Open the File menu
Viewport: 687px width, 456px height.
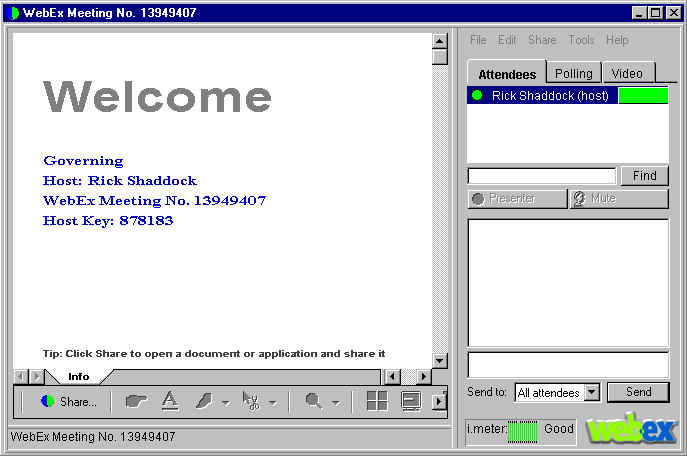(x=478, y=40)
